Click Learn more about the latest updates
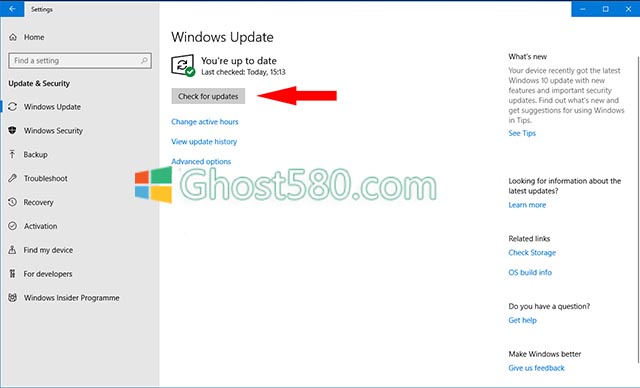This screenshot has height=388, width=640. [x=527, y=205]
